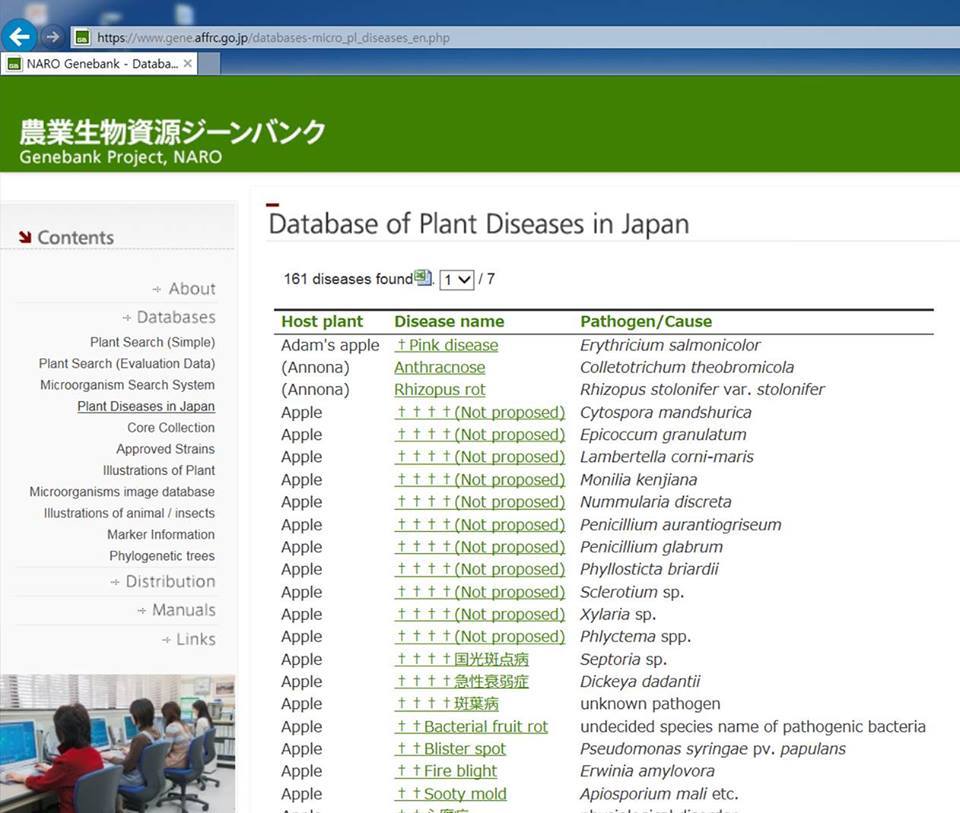
Task: Open Plant Search (Evaluation Data) link
Action: (x=127, y=364)
